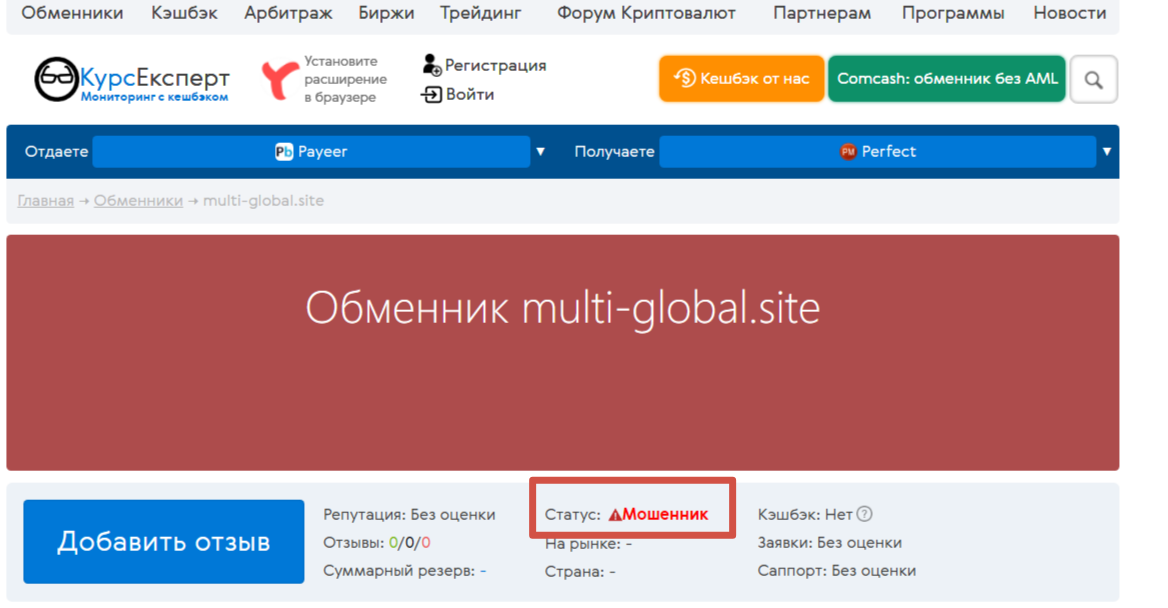Follow the Обменники breadcrumb link
This screenshot has width=1168, height=608.
[139, 200]
